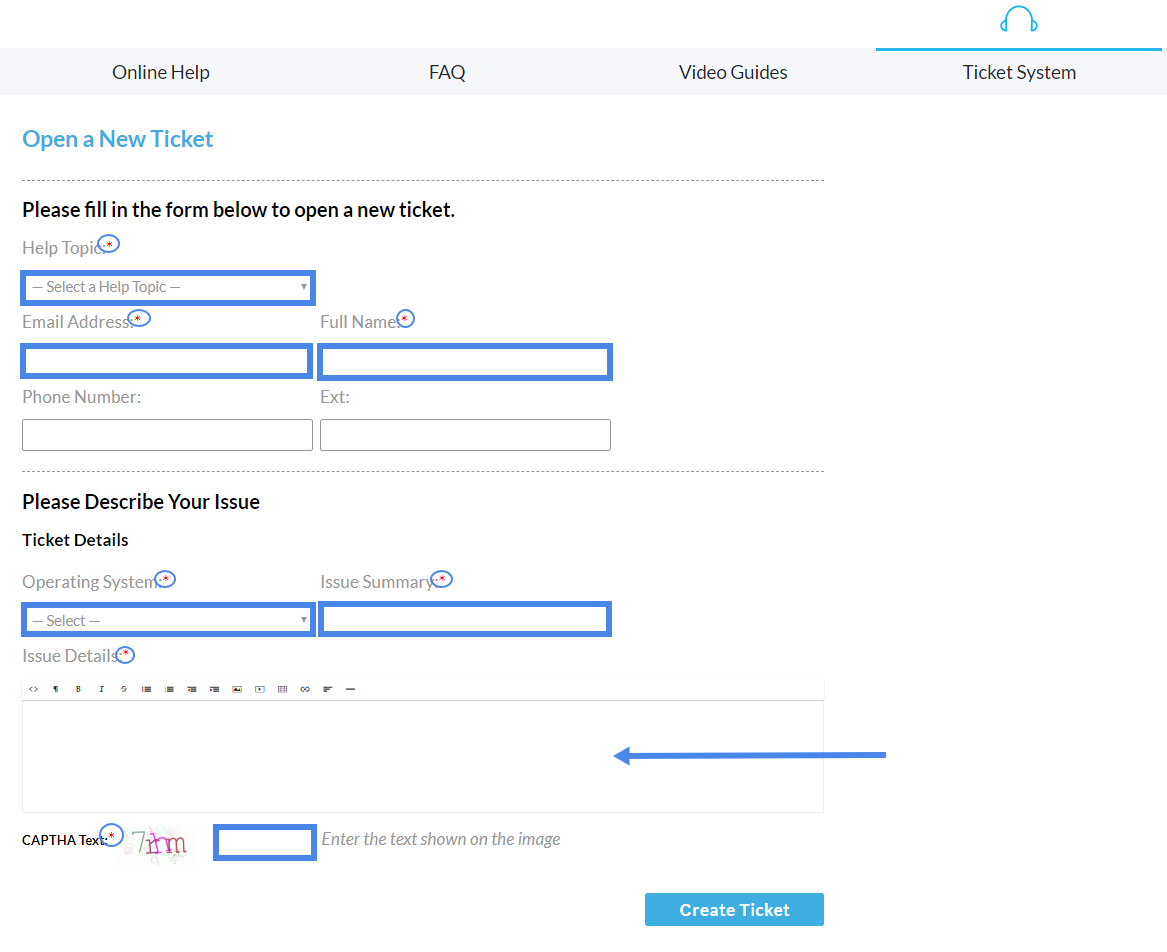Insert unordered bullet list
The width and height of the screenshot is (1167, 952).
tap(146, 689)
